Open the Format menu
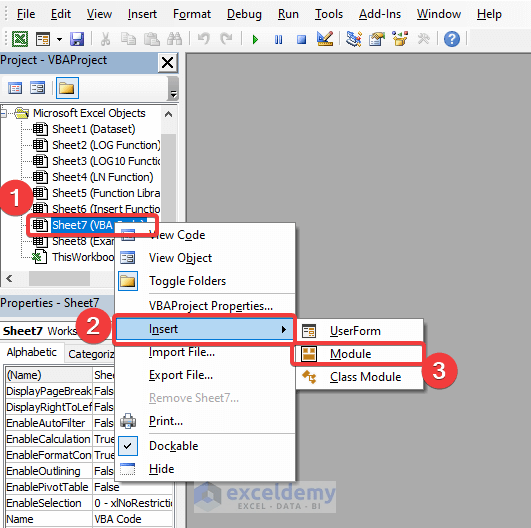 click(x=192, y=14)
